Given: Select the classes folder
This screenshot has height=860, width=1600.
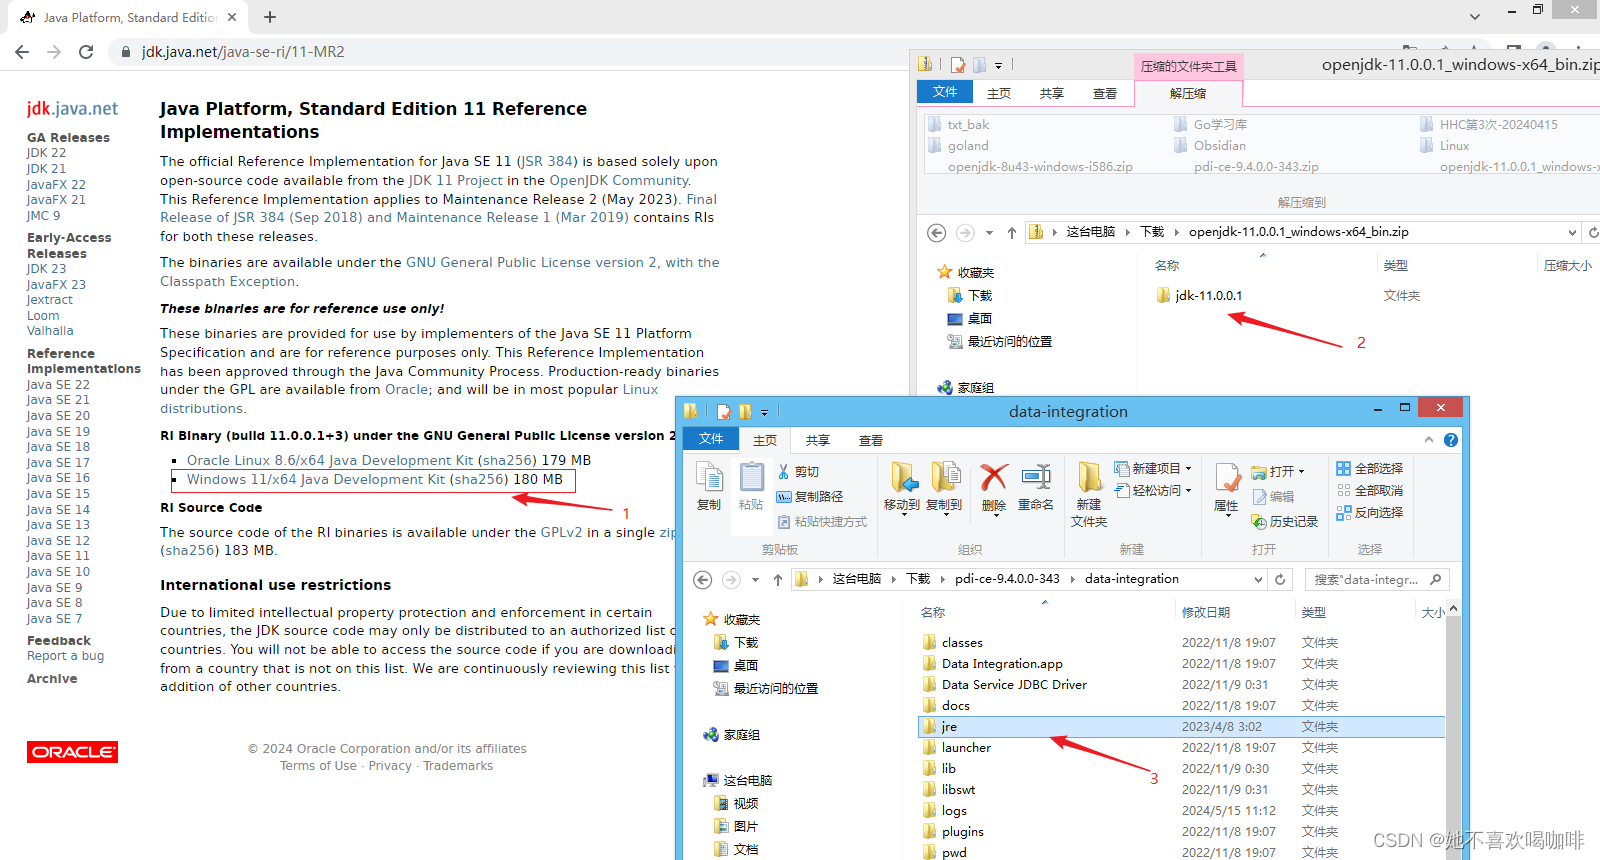Looking at the screenshot, I should [x=962, y=643].
